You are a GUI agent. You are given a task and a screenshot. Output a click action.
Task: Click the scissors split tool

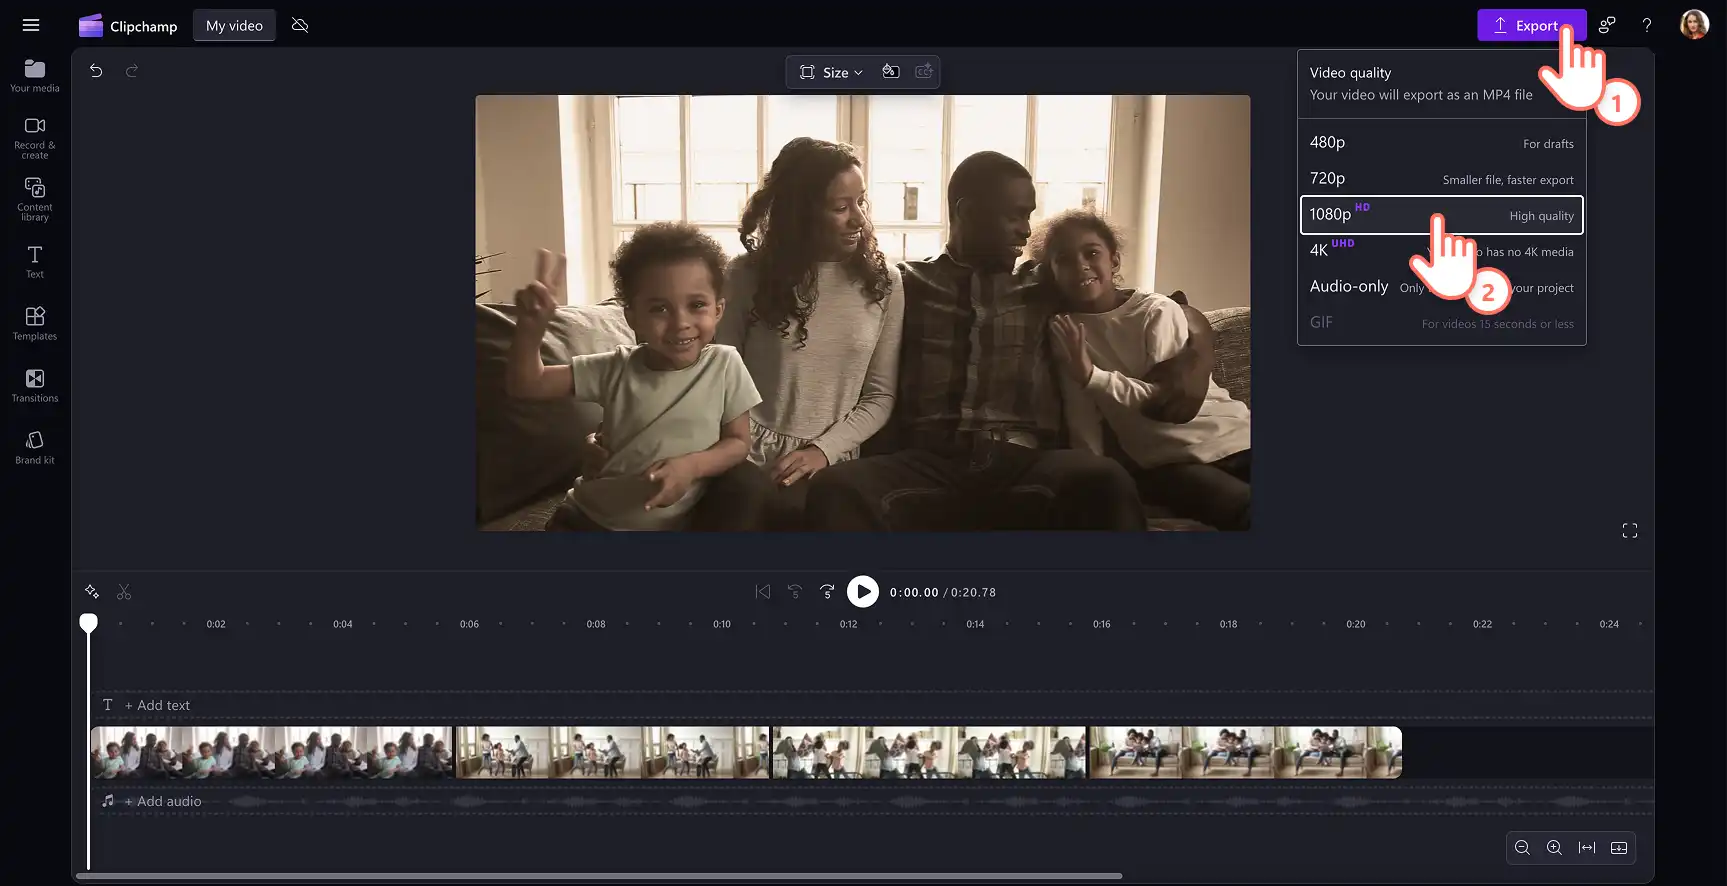124,592
